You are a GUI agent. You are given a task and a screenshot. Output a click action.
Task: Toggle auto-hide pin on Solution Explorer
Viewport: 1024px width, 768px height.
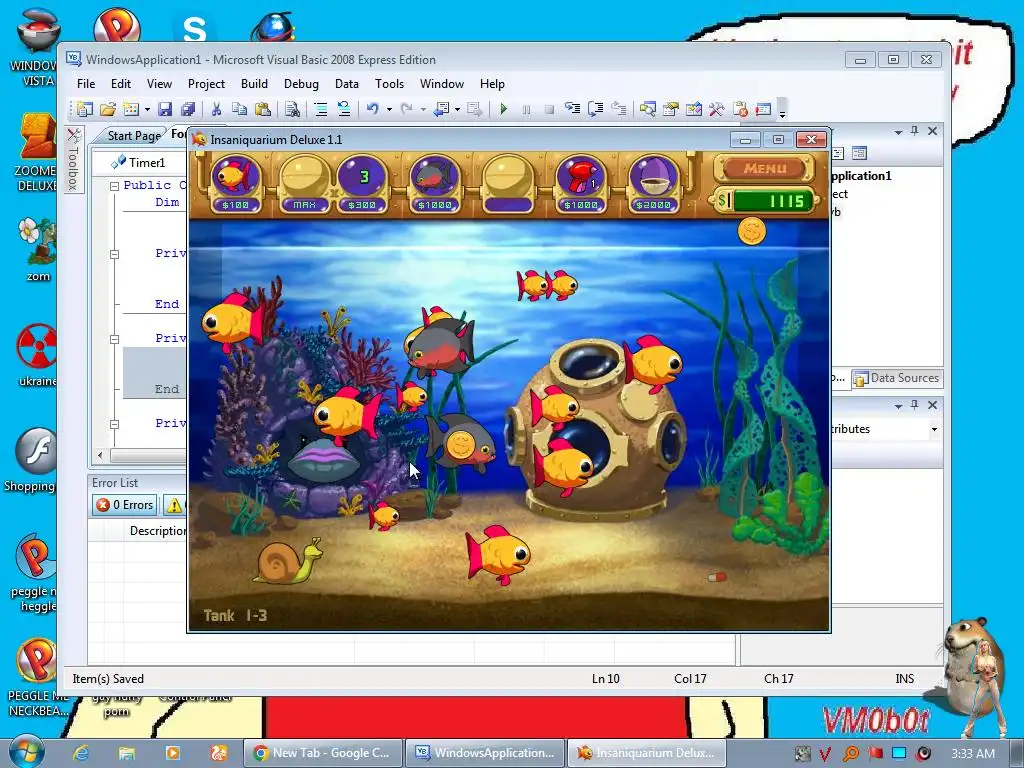pyautogui.click(x=915, y=131)
